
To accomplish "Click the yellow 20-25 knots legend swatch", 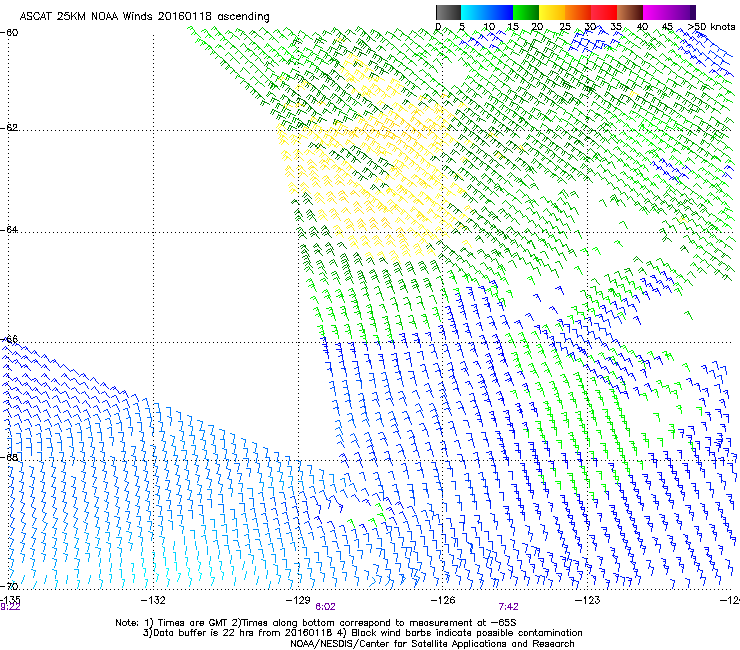I will [552, 12].
